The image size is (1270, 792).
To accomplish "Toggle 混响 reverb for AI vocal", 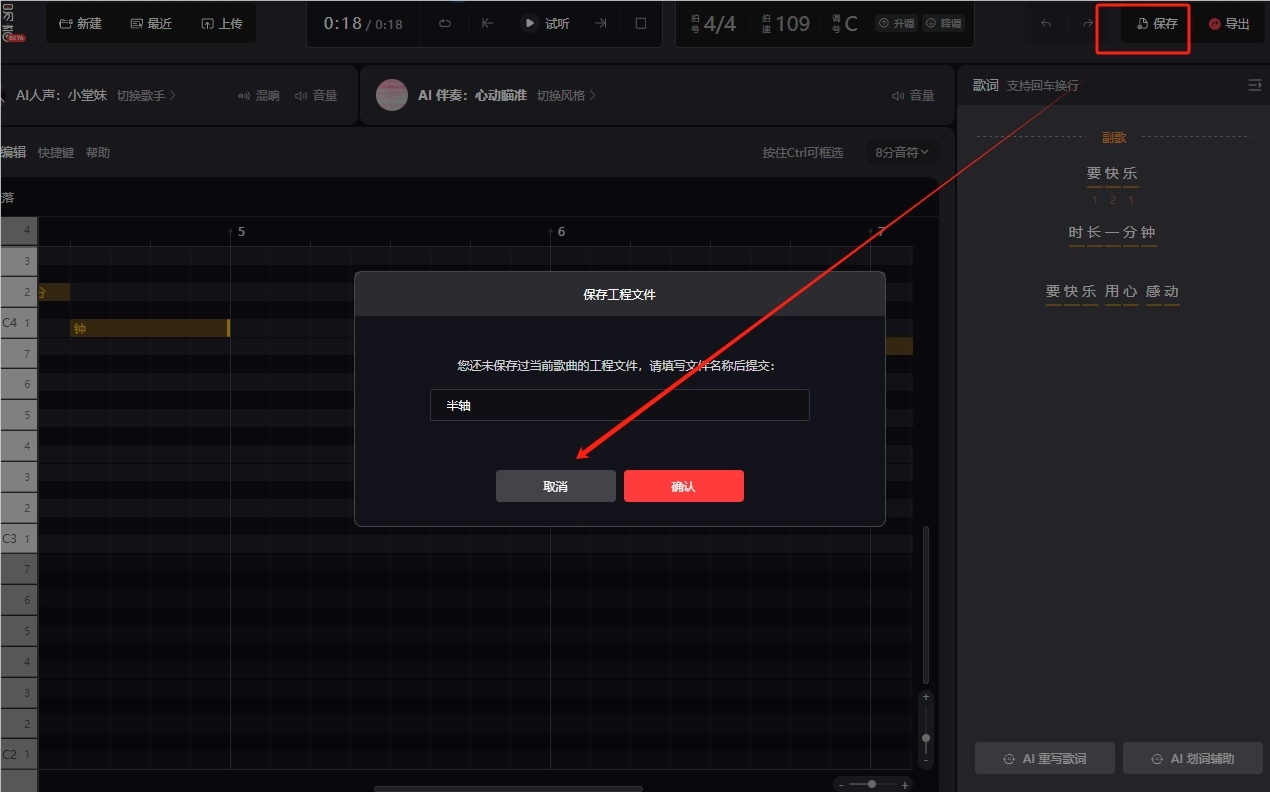I will (258, 95).
